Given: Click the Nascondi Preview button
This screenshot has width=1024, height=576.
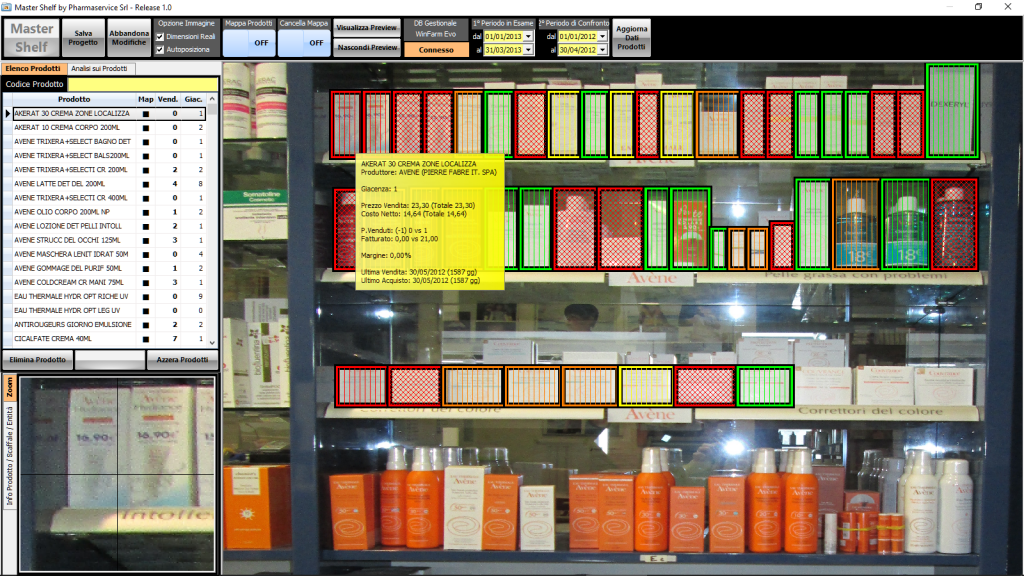Looking at the screenshot, I should click(x=366, y=48).
